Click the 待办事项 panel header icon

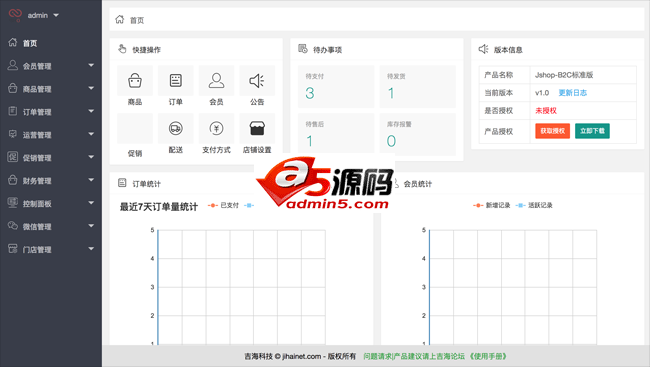coord(303,49)
